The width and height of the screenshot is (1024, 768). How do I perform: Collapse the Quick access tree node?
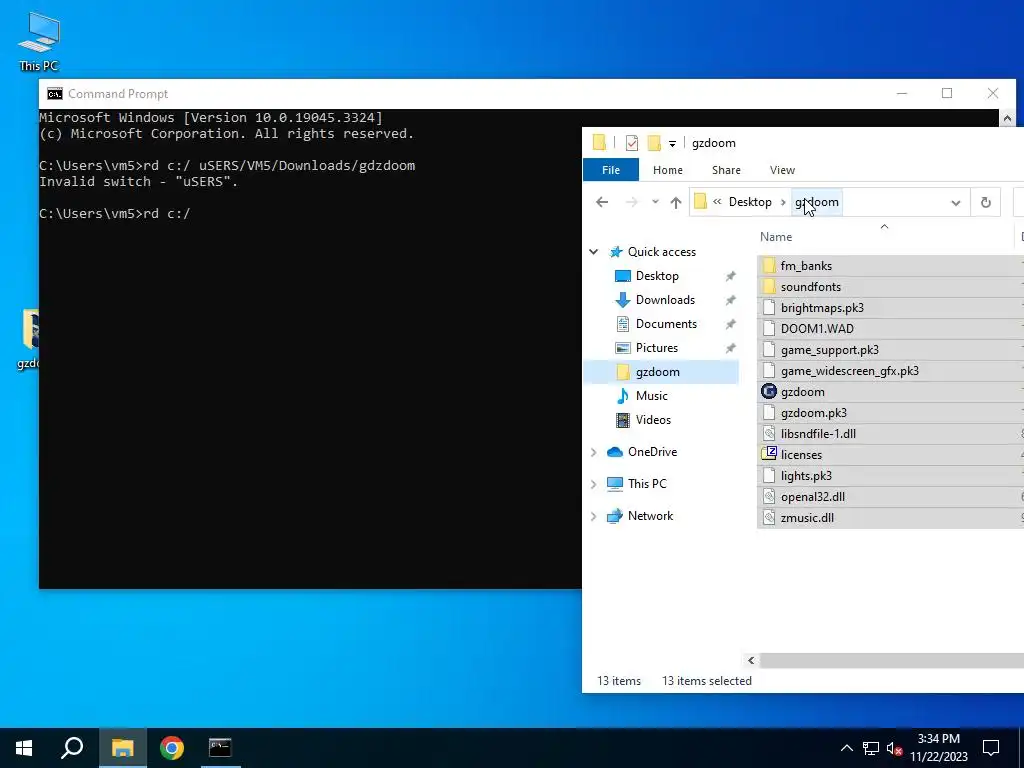594,252
